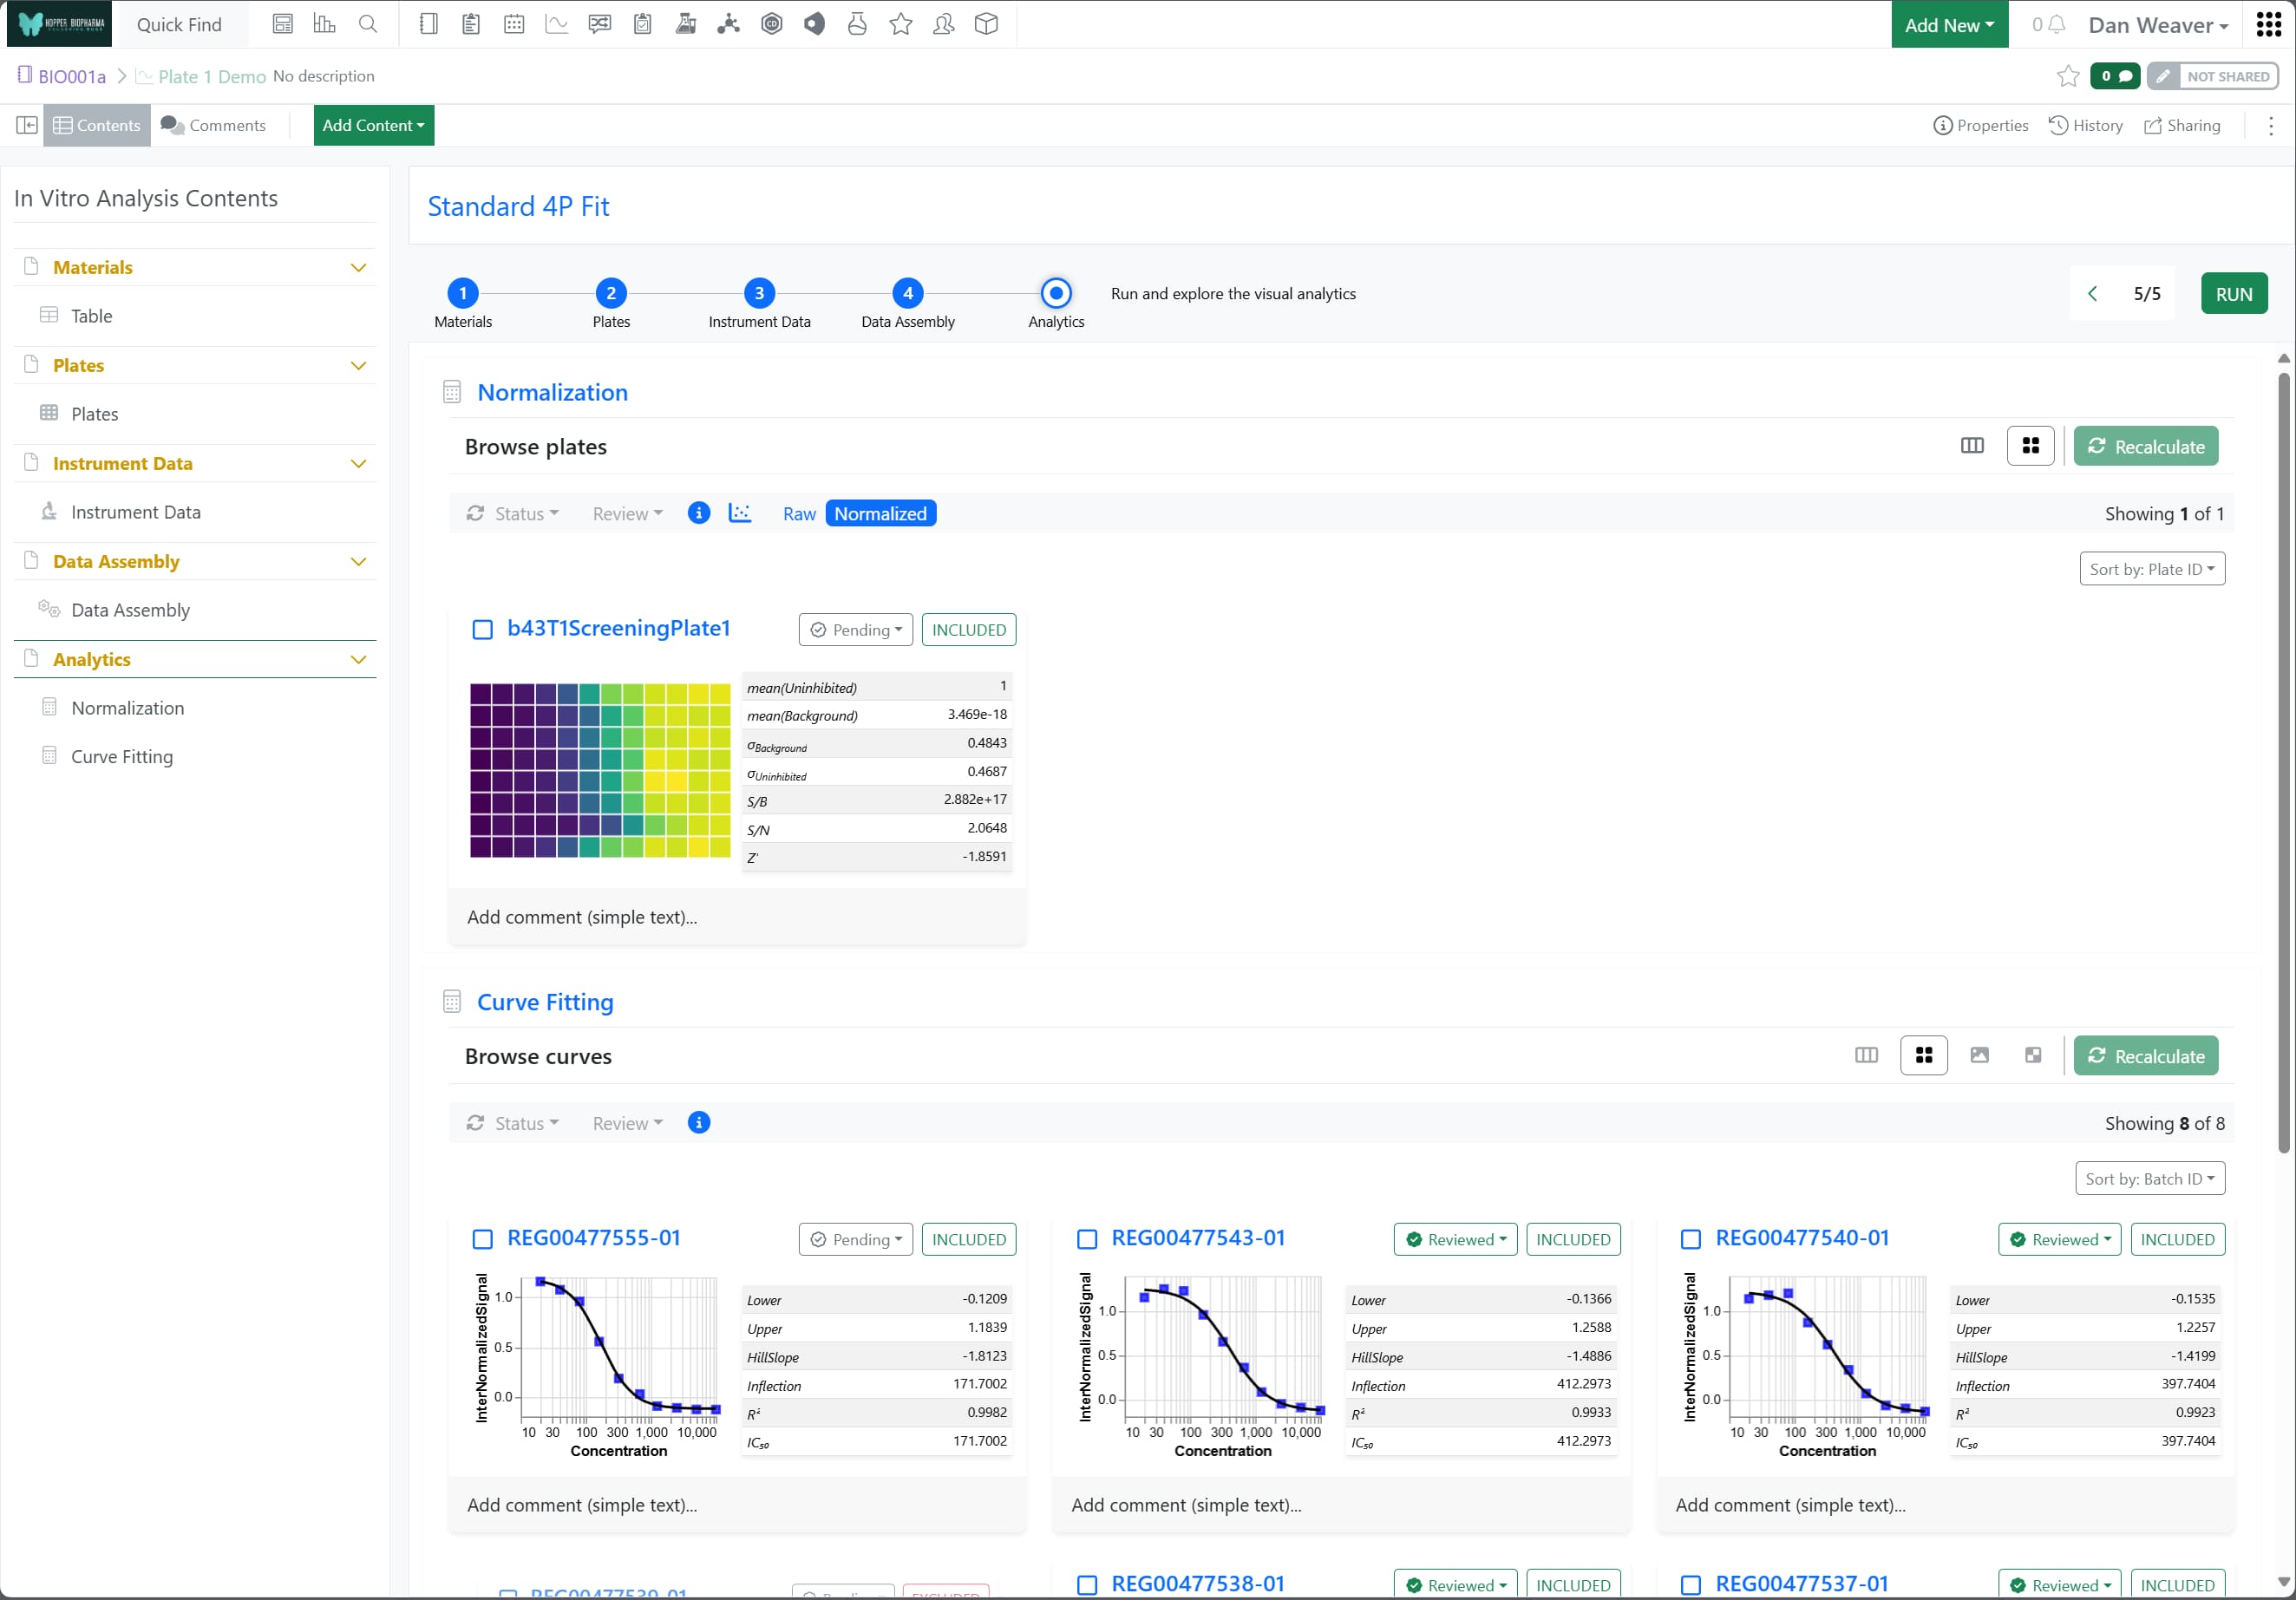Check the b43T1ScreeningPlate1 checkbox
The height and width of the screenshot is (1600, 2296).
coord(482,629)
